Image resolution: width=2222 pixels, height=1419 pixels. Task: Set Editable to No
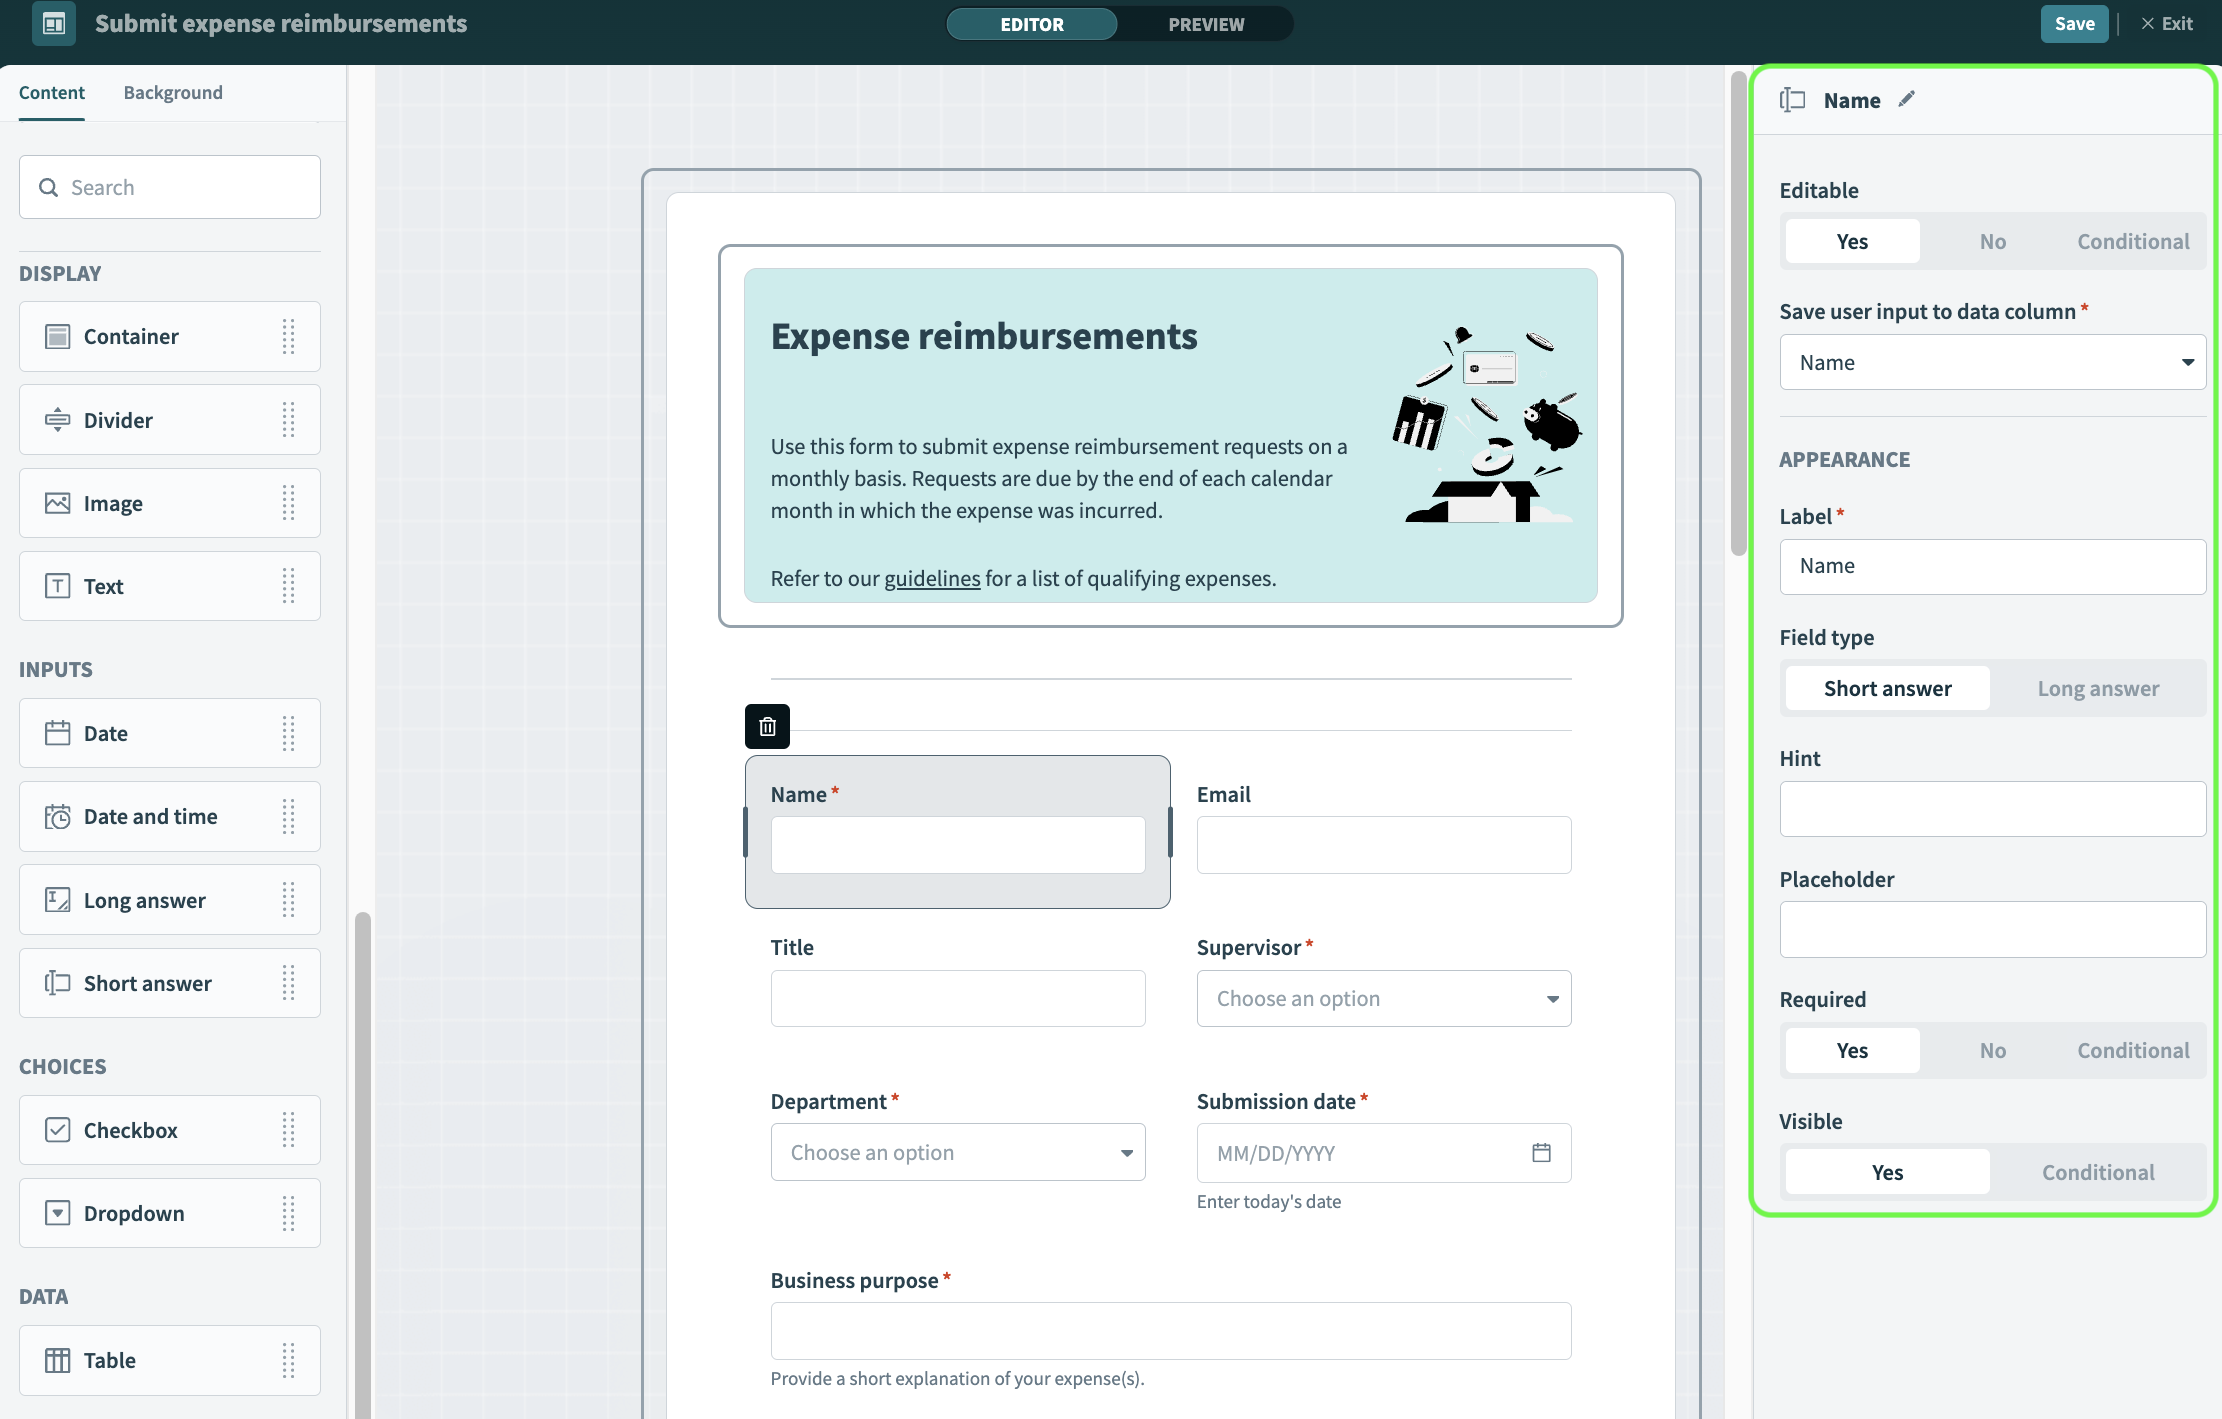(1992, 241)
